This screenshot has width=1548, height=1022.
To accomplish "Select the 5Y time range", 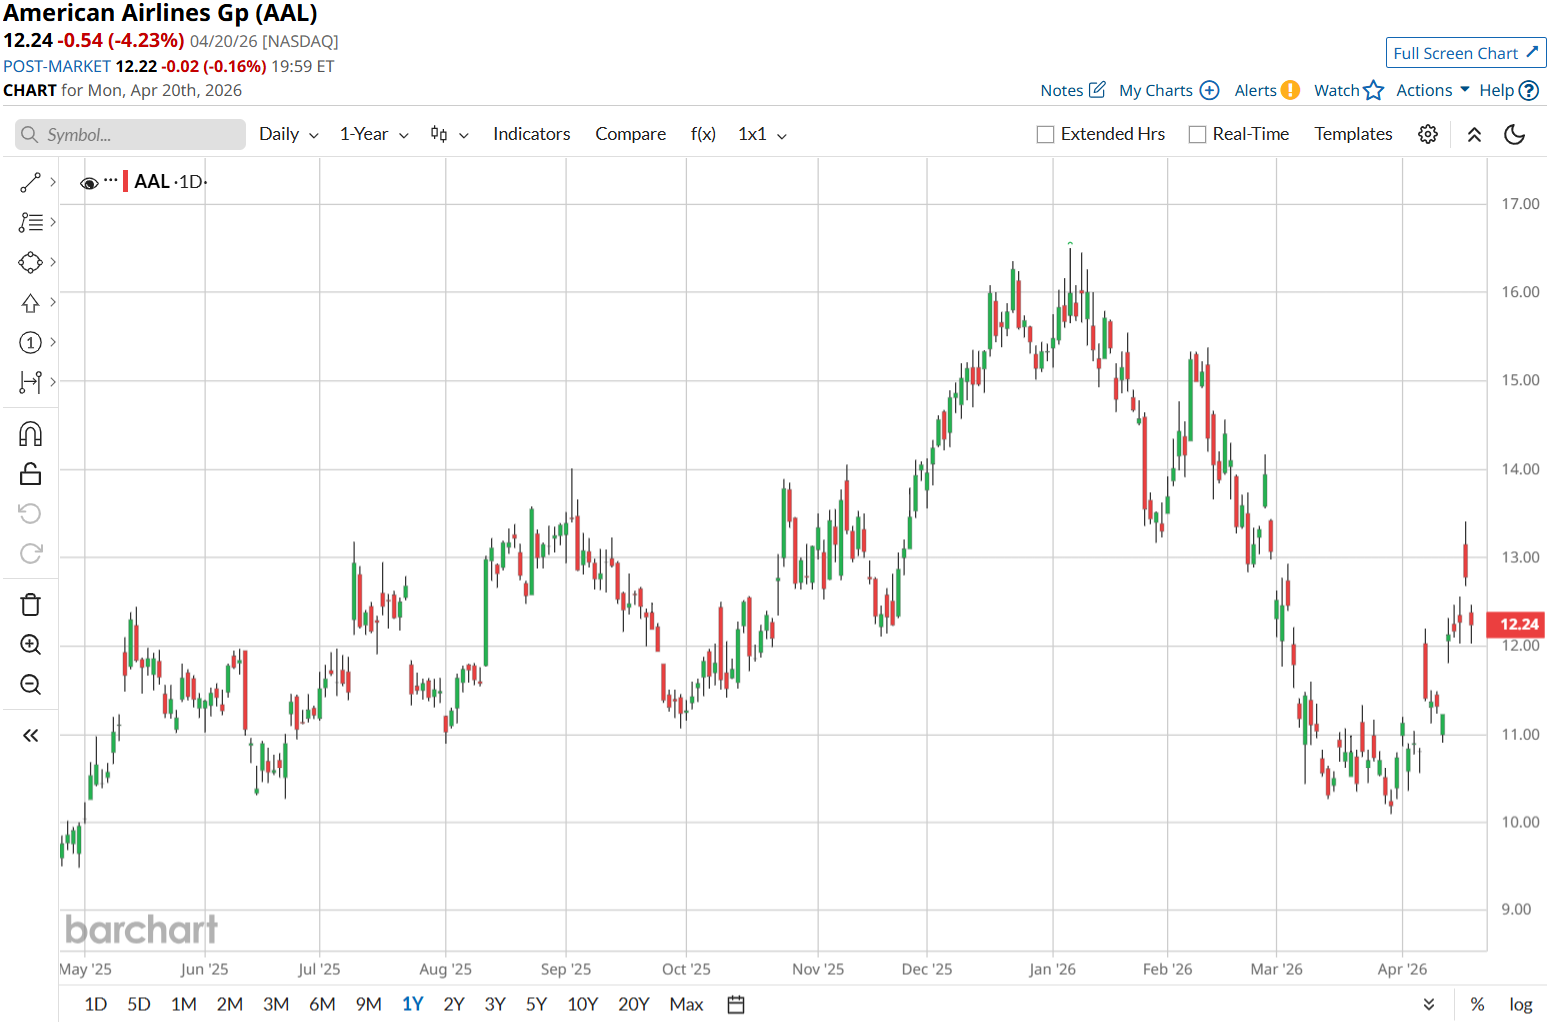I will 537,1004.
